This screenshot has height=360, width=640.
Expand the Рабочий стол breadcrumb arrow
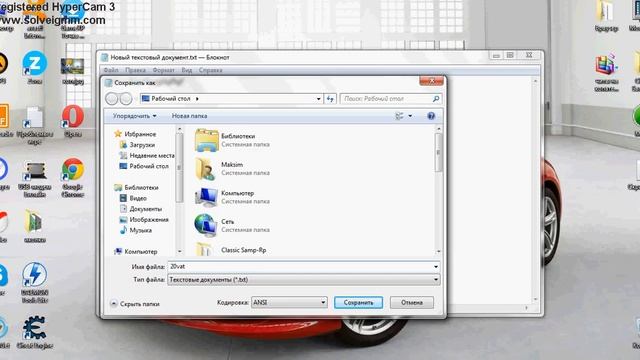point(197,99)
